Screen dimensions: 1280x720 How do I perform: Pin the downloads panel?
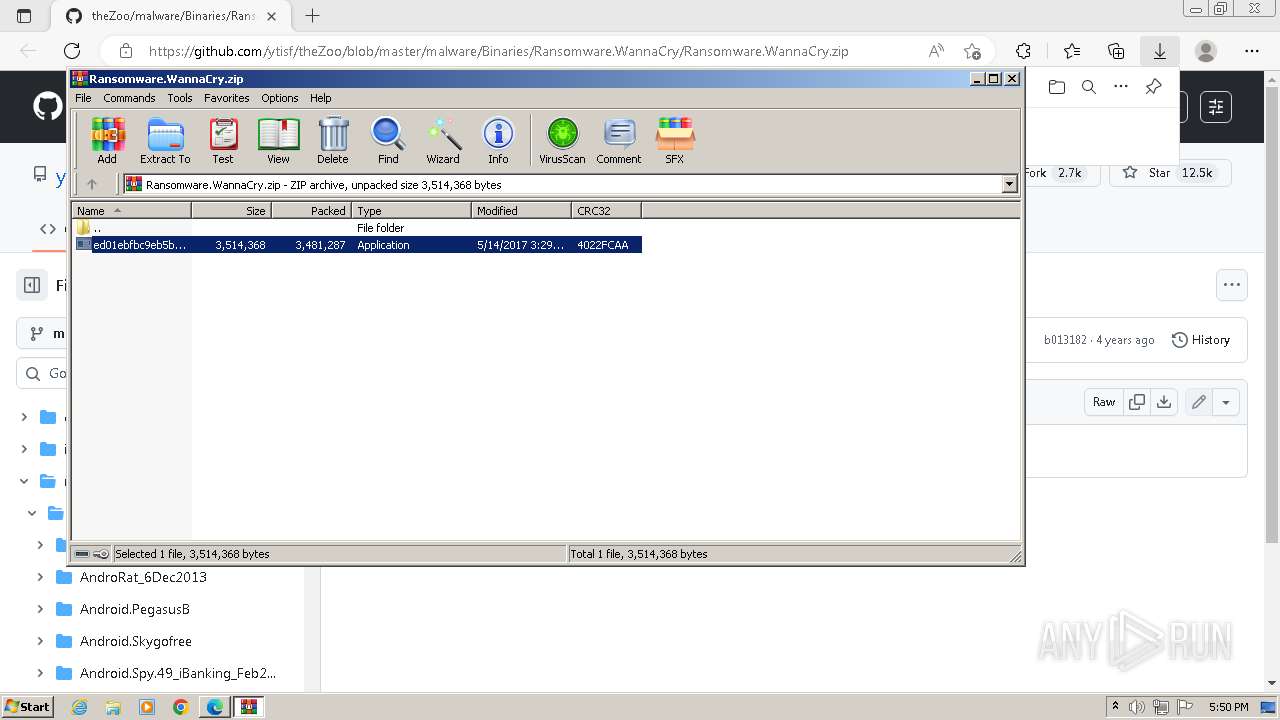(x=1153, y=87)
